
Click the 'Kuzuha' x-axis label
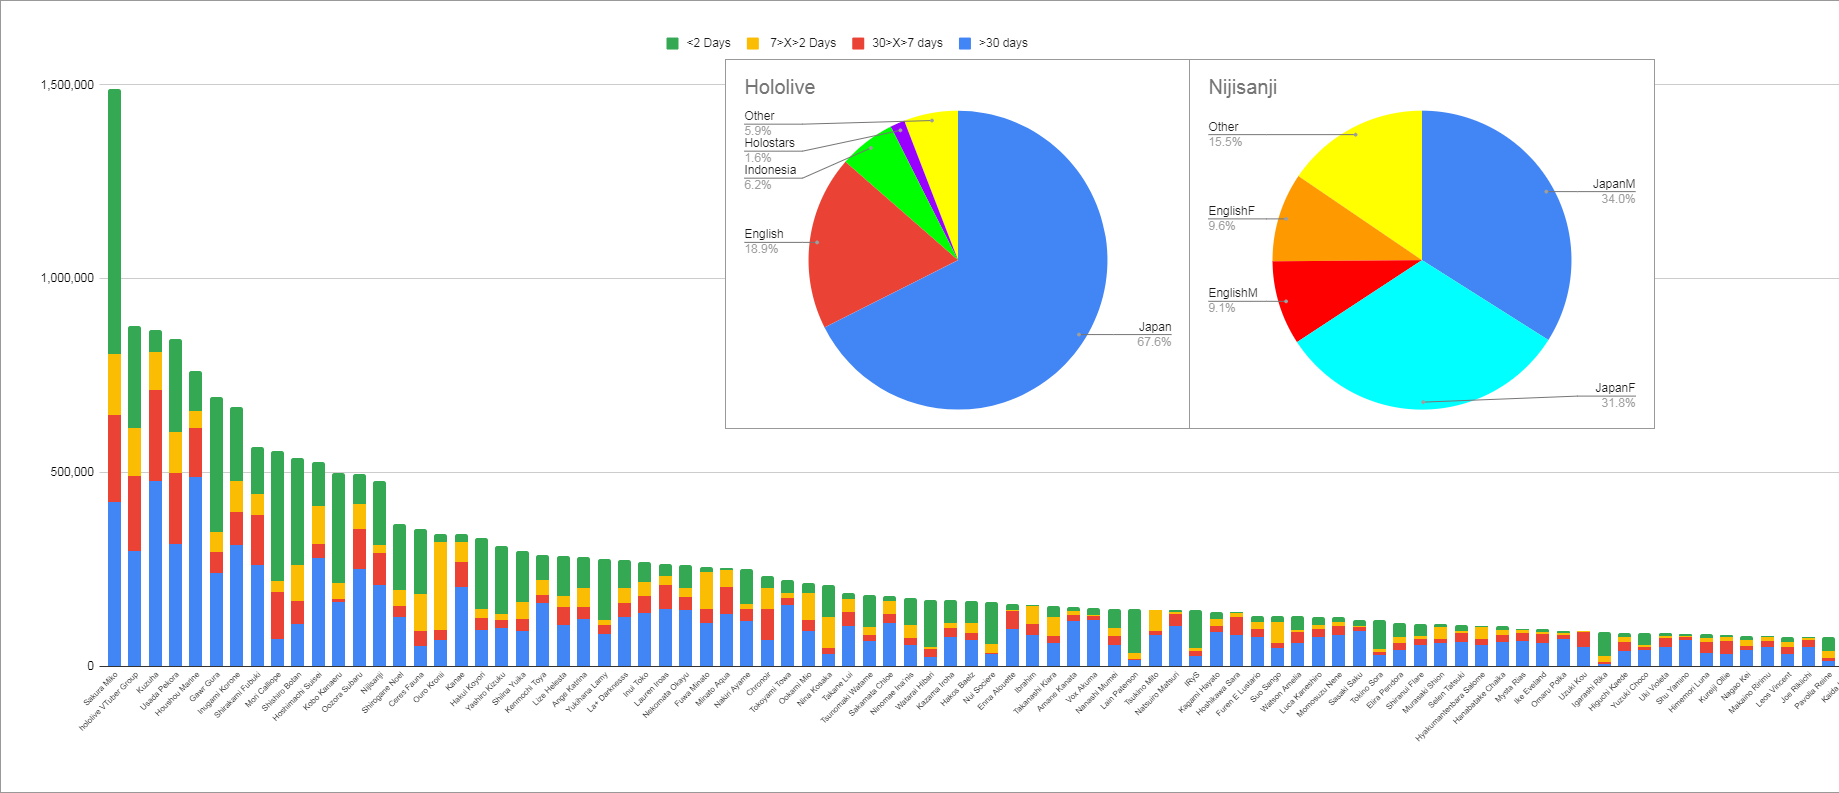pyautogui.click(x=148, y=682)
